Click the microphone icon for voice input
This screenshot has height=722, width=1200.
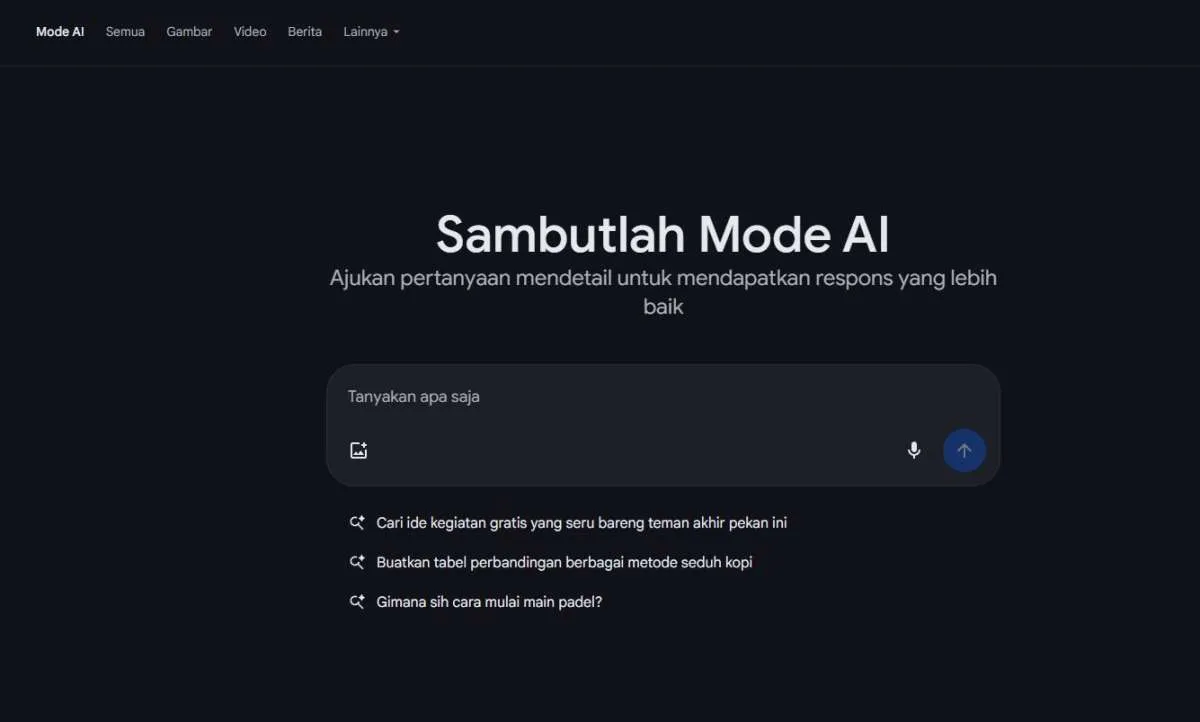(x=913, y=450)
